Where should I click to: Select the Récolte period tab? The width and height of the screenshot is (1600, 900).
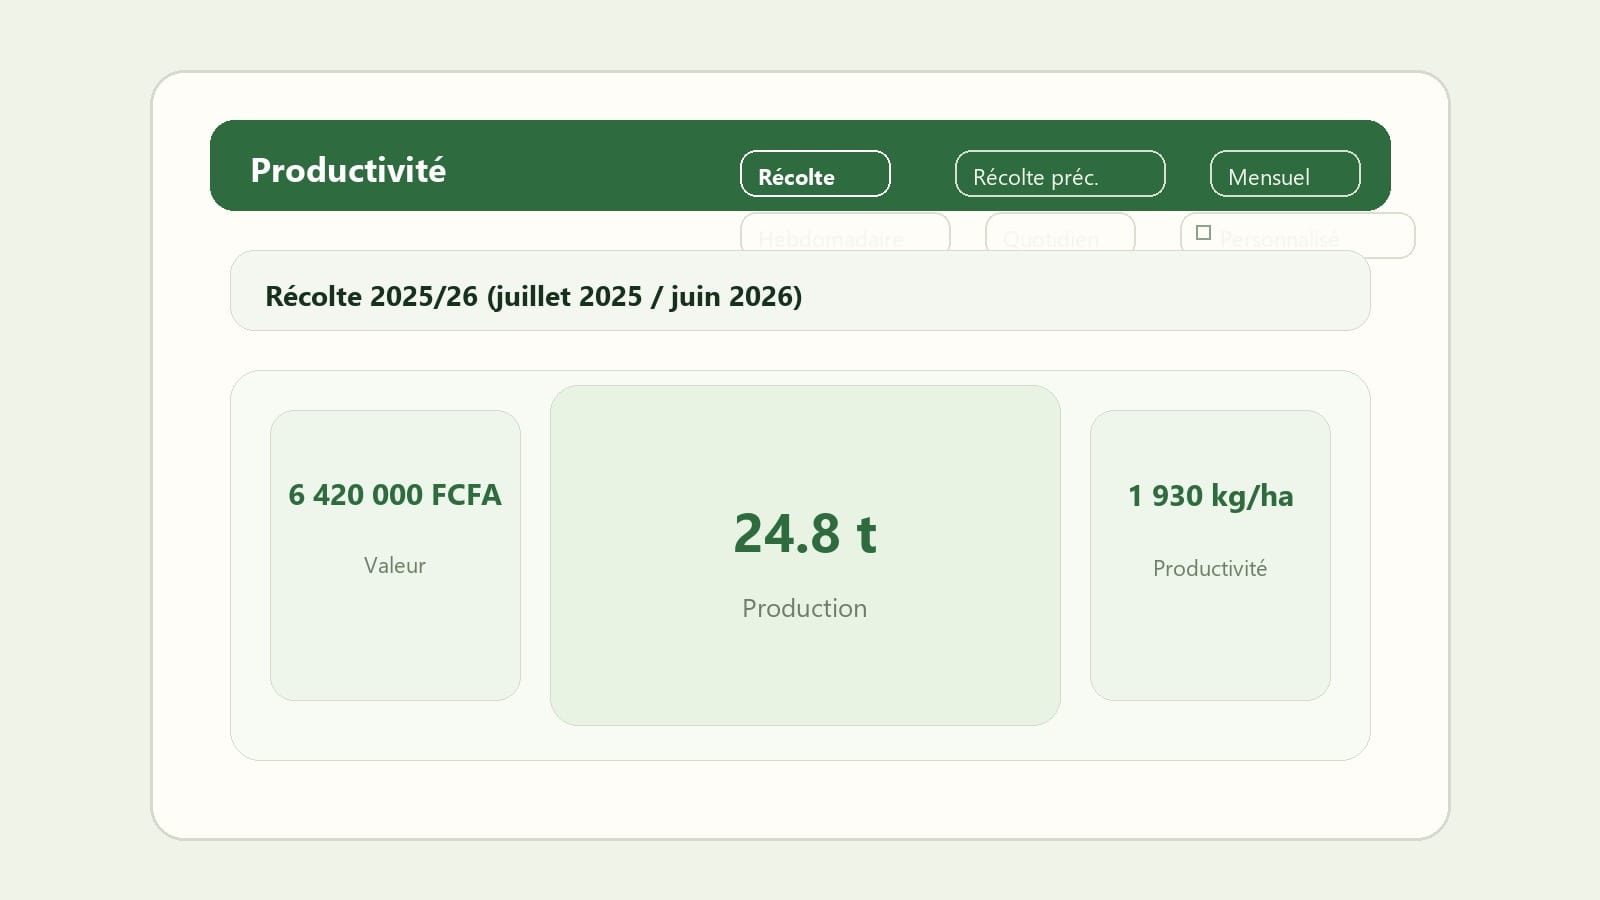point(814,175)
